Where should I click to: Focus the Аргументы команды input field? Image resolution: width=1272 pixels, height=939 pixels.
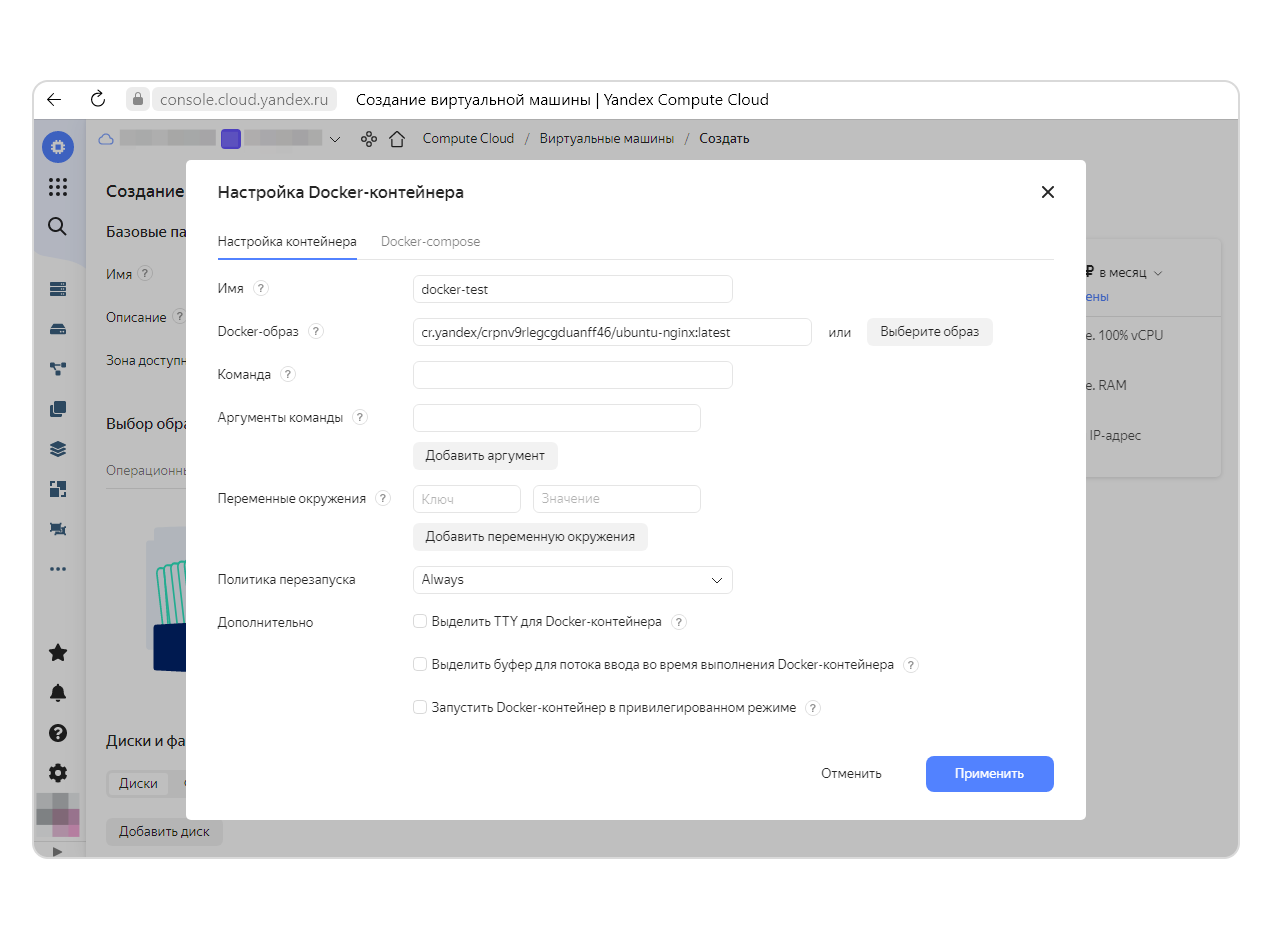557,418
